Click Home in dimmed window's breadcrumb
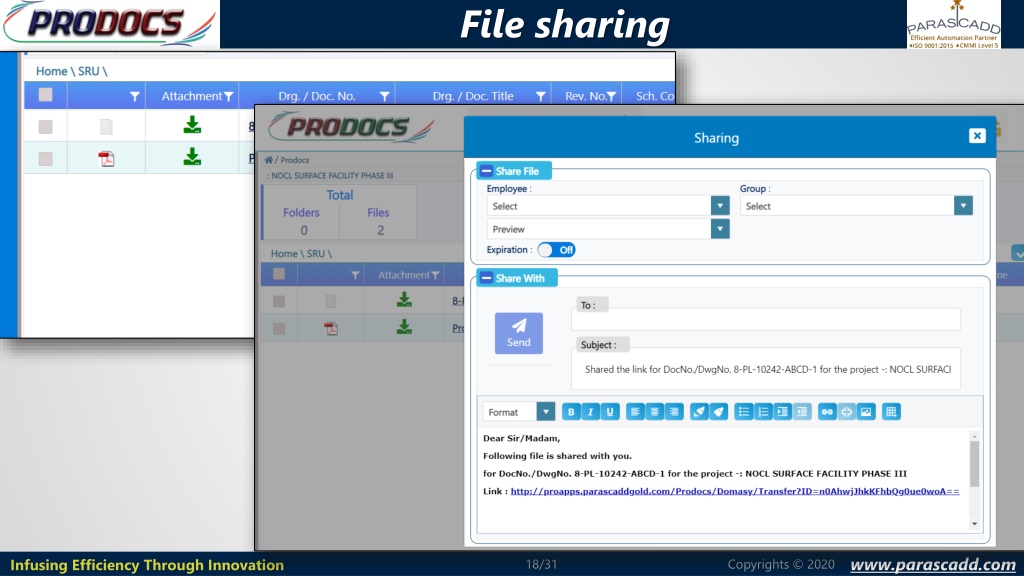 pos(284,253)
